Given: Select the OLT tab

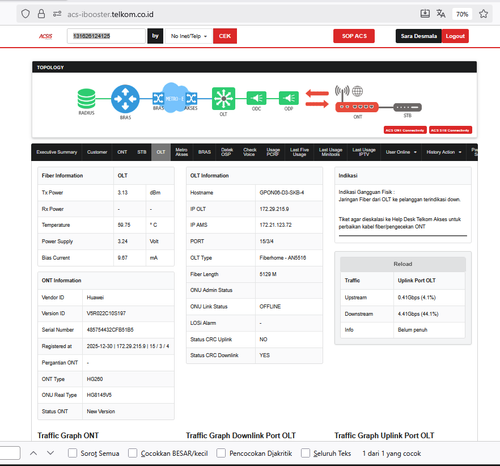Looking at the screenshot, I should [161, 152].
